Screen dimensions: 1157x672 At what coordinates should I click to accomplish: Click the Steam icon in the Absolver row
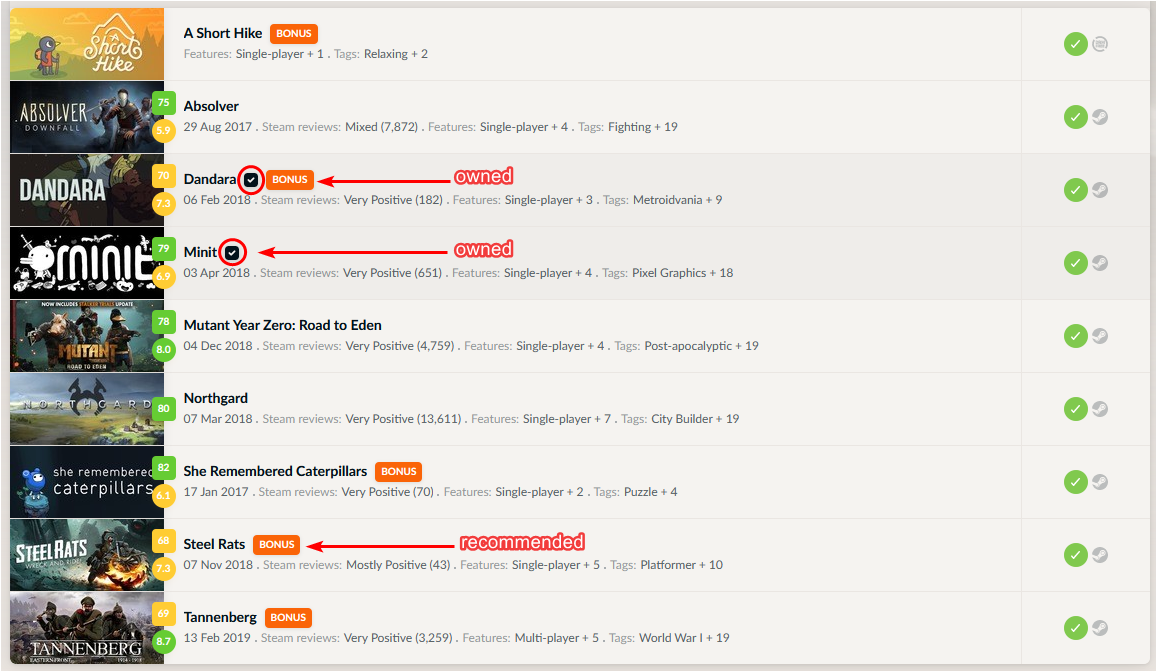(1099, 117)
